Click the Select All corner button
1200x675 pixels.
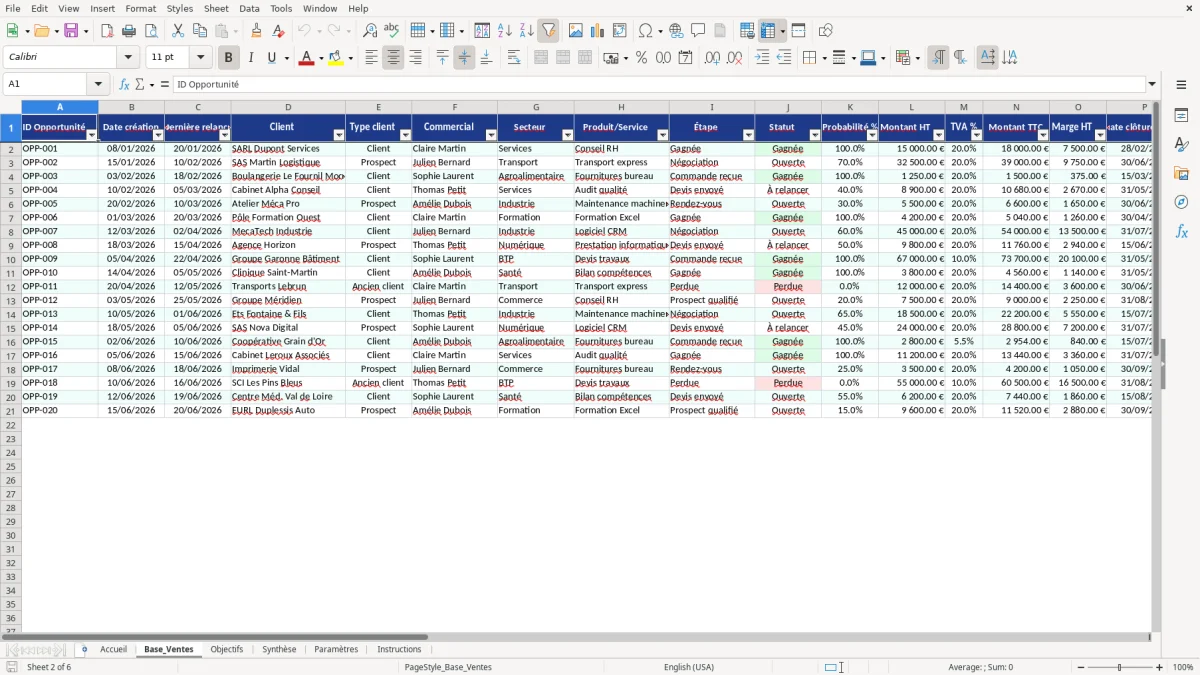tap(10, 107)
